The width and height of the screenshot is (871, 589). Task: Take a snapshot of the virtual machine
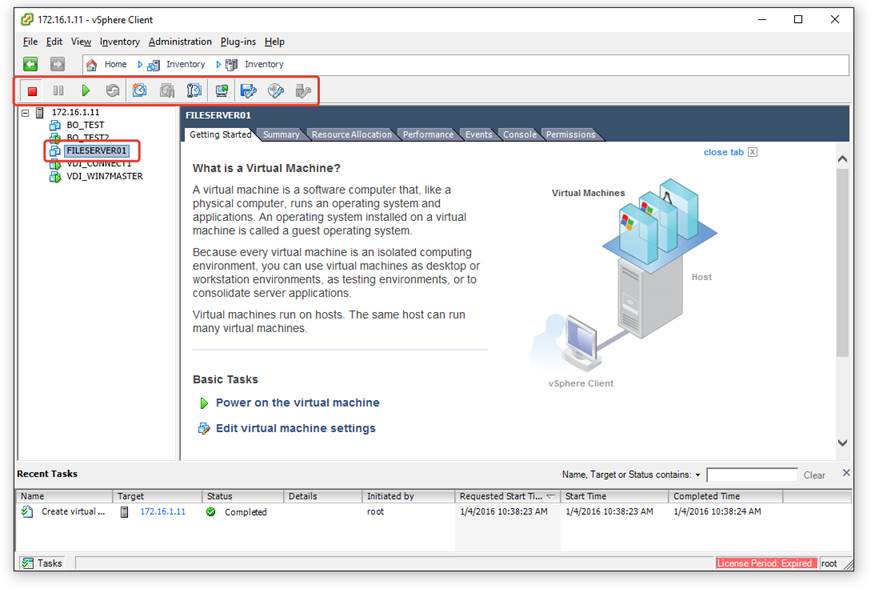(139, 91)
